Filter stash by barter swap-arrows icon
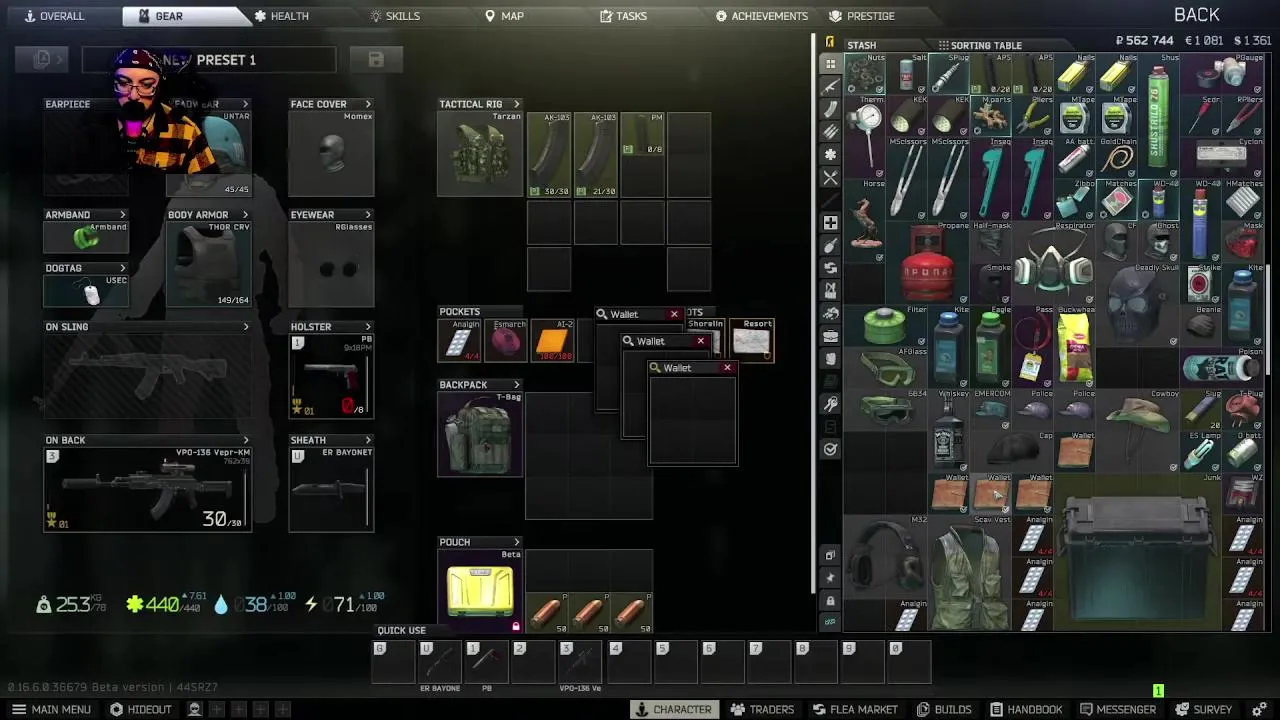Screen dimensions: 1280x720 (830, 268)
